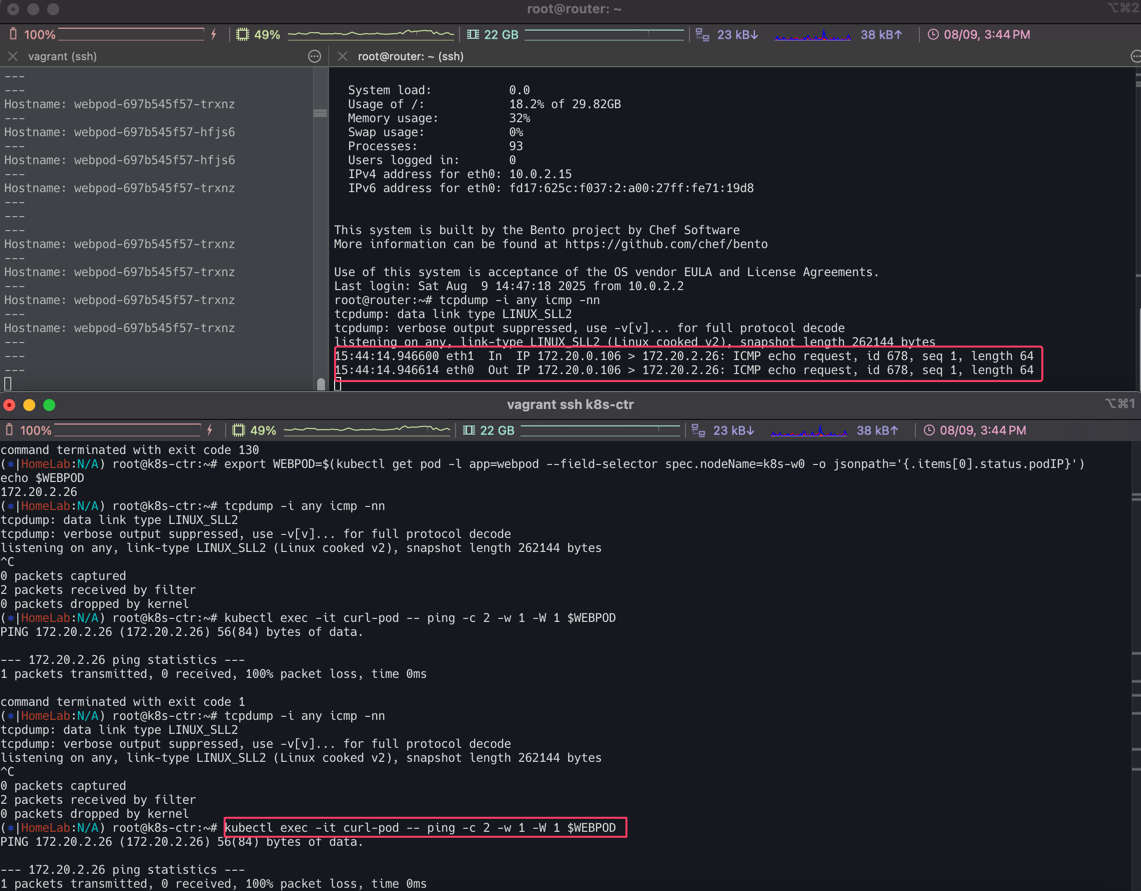Open the options menu for the root@router pane
Image resolution: width=1141 pixels, height=891 pixels.
click(1134, 57)
